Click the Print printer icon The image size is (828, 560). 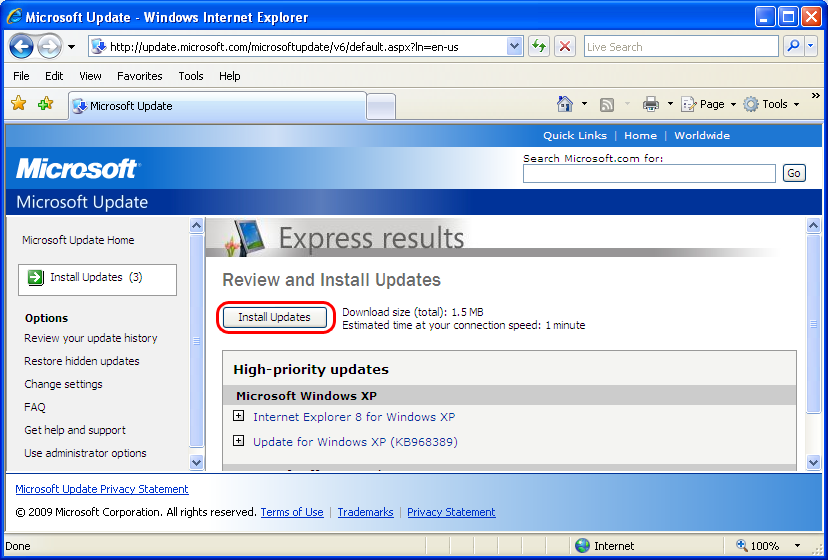[651, 104]
